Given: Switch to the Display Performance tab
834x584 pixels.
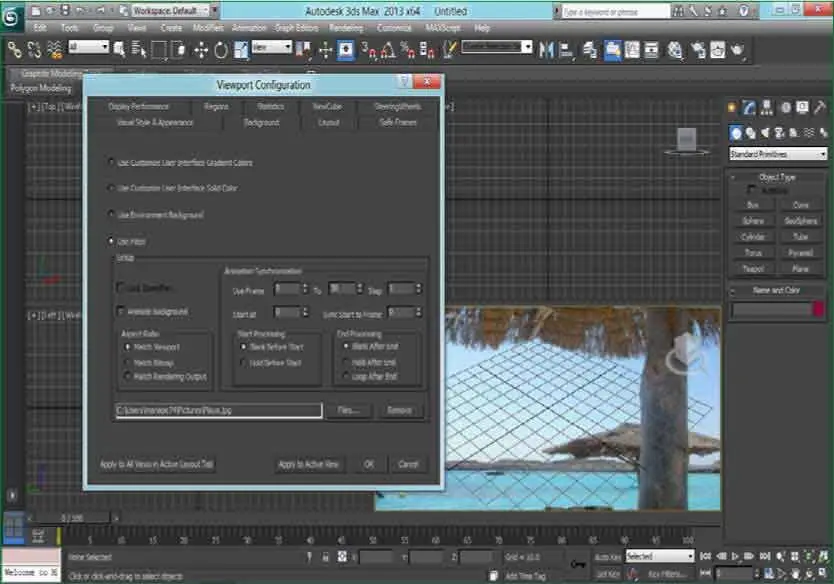Looking at the screenshot, I should point(138,106).
